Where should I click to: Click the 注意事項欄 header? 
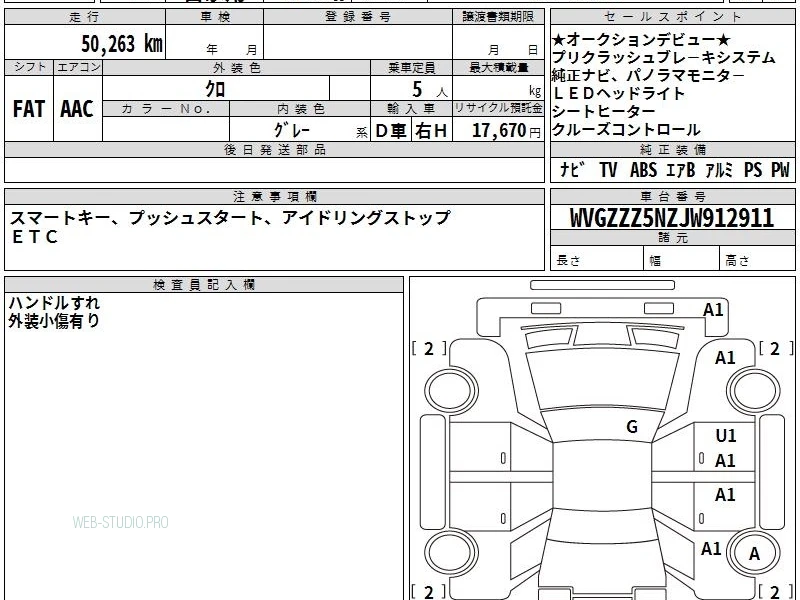[274, 196]
